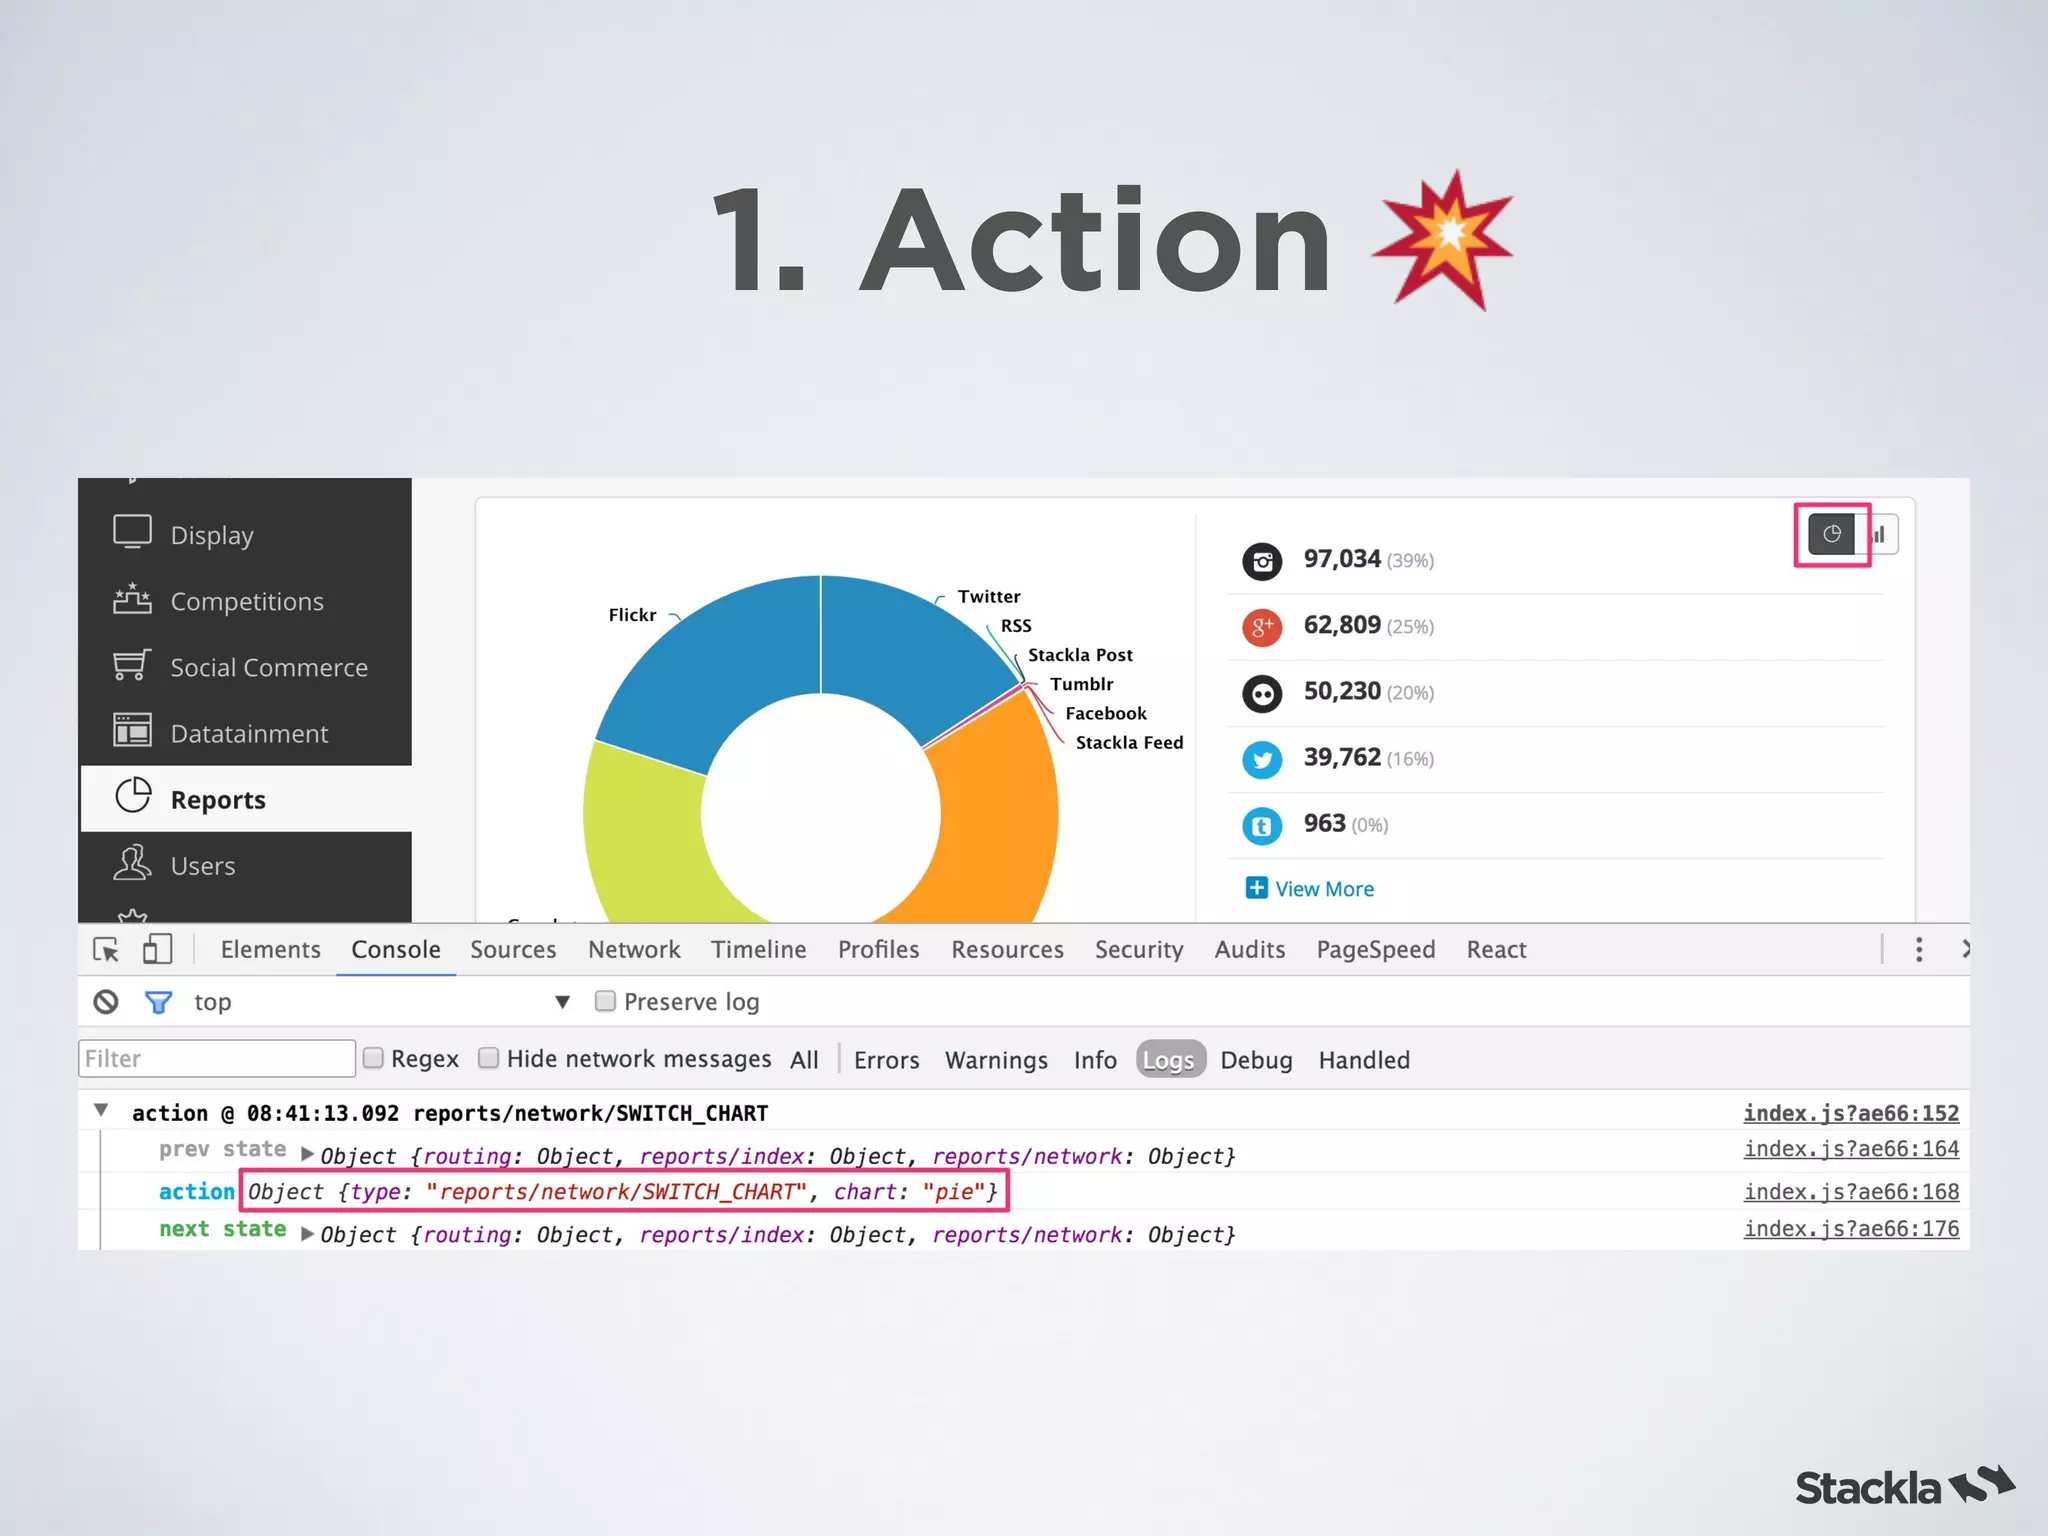This screenshot has width=2048, height=1536.
Task: Open source link index.js?ae66:164
Action: coord(1851,1149)
